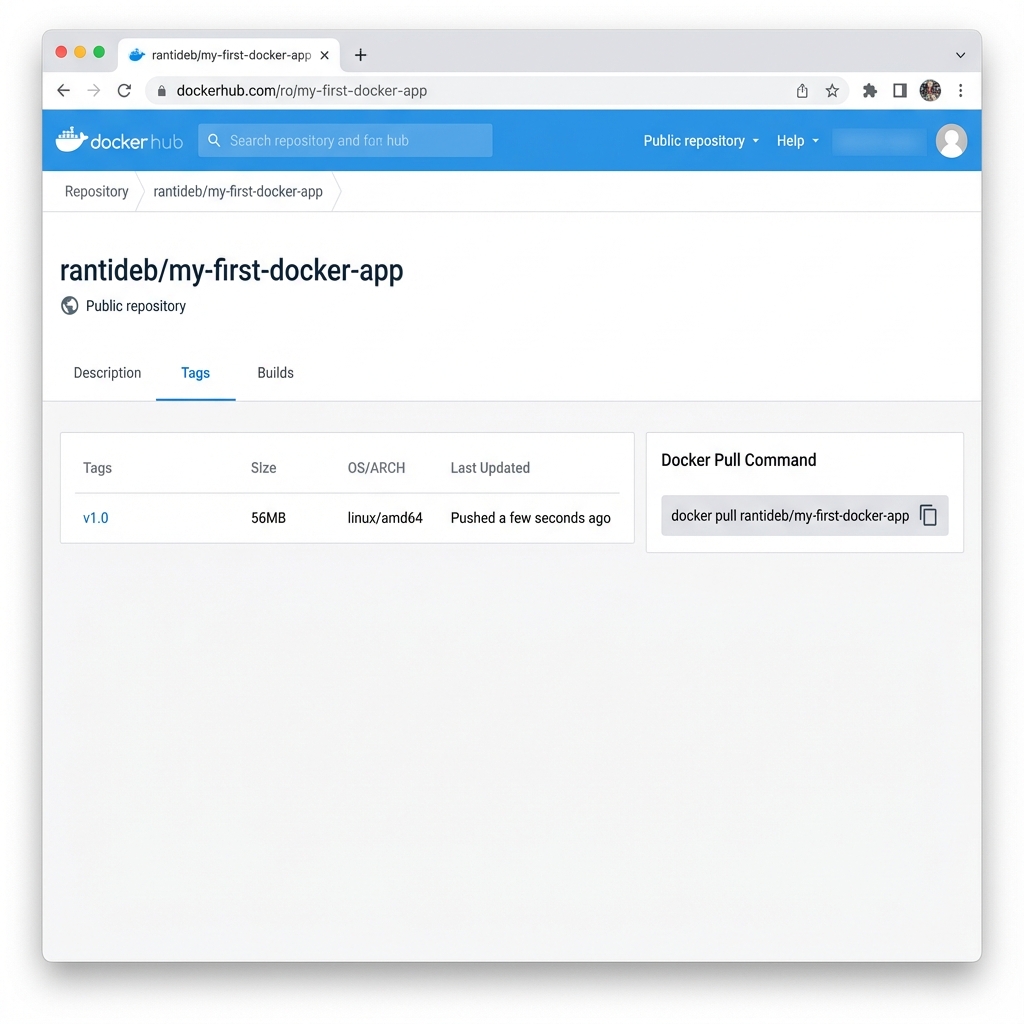Click the padlock icon in the address bar
This screenshot has width=1024, height=1024.
161,90
